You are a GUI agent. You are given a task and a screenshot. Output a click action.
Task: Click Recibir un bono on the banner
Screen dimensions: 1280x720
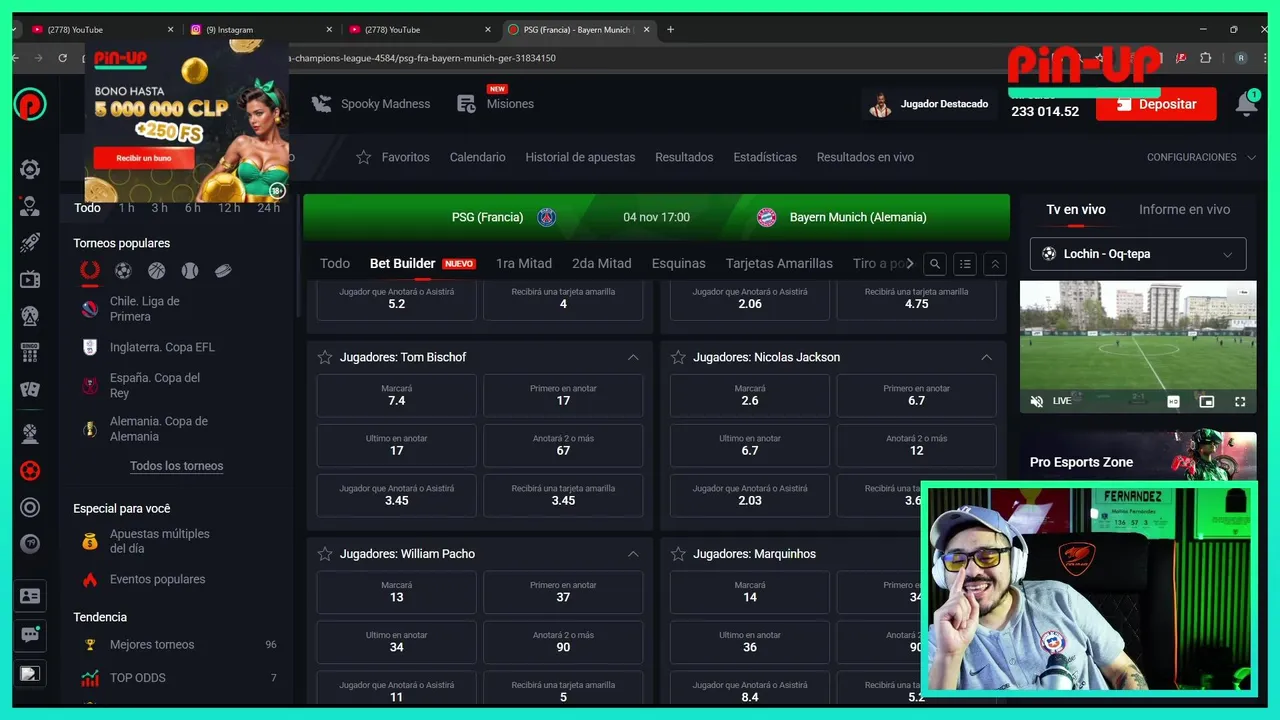point(144,158)
